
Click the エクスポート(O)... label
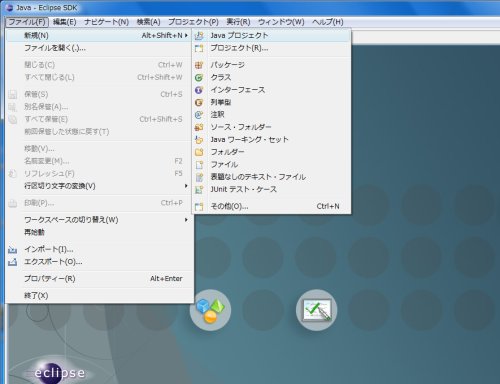(53, 262)
